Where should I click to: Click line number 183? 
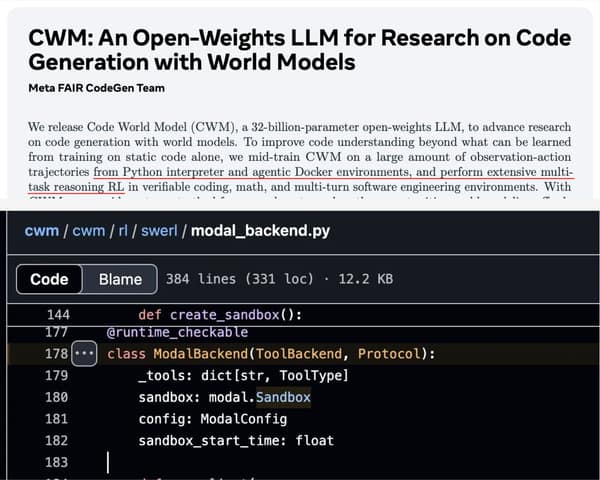pyautogui.click(x=57, y=462)
